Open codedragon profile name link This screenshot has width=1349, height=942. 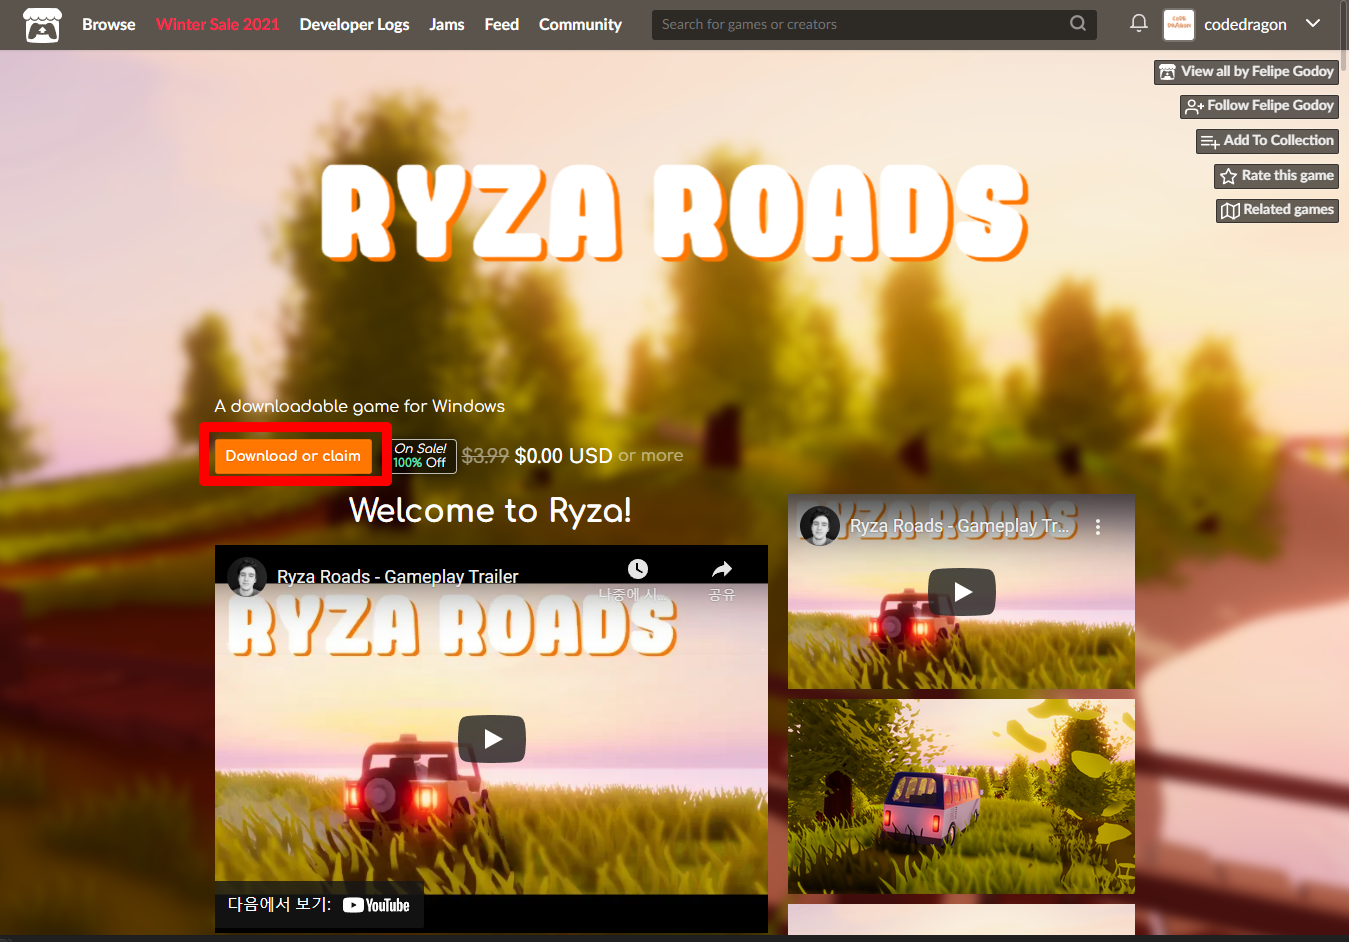[x=1245, y=24]
